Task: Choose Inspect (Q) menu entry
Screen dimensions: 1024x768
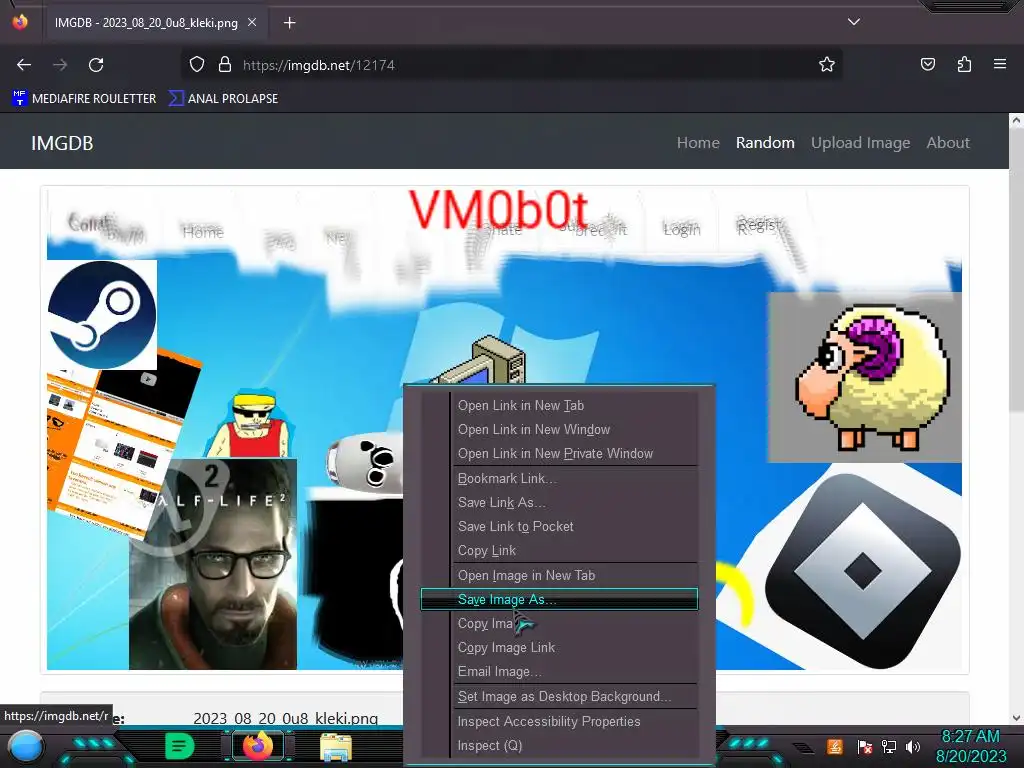Action: (559, 746)
